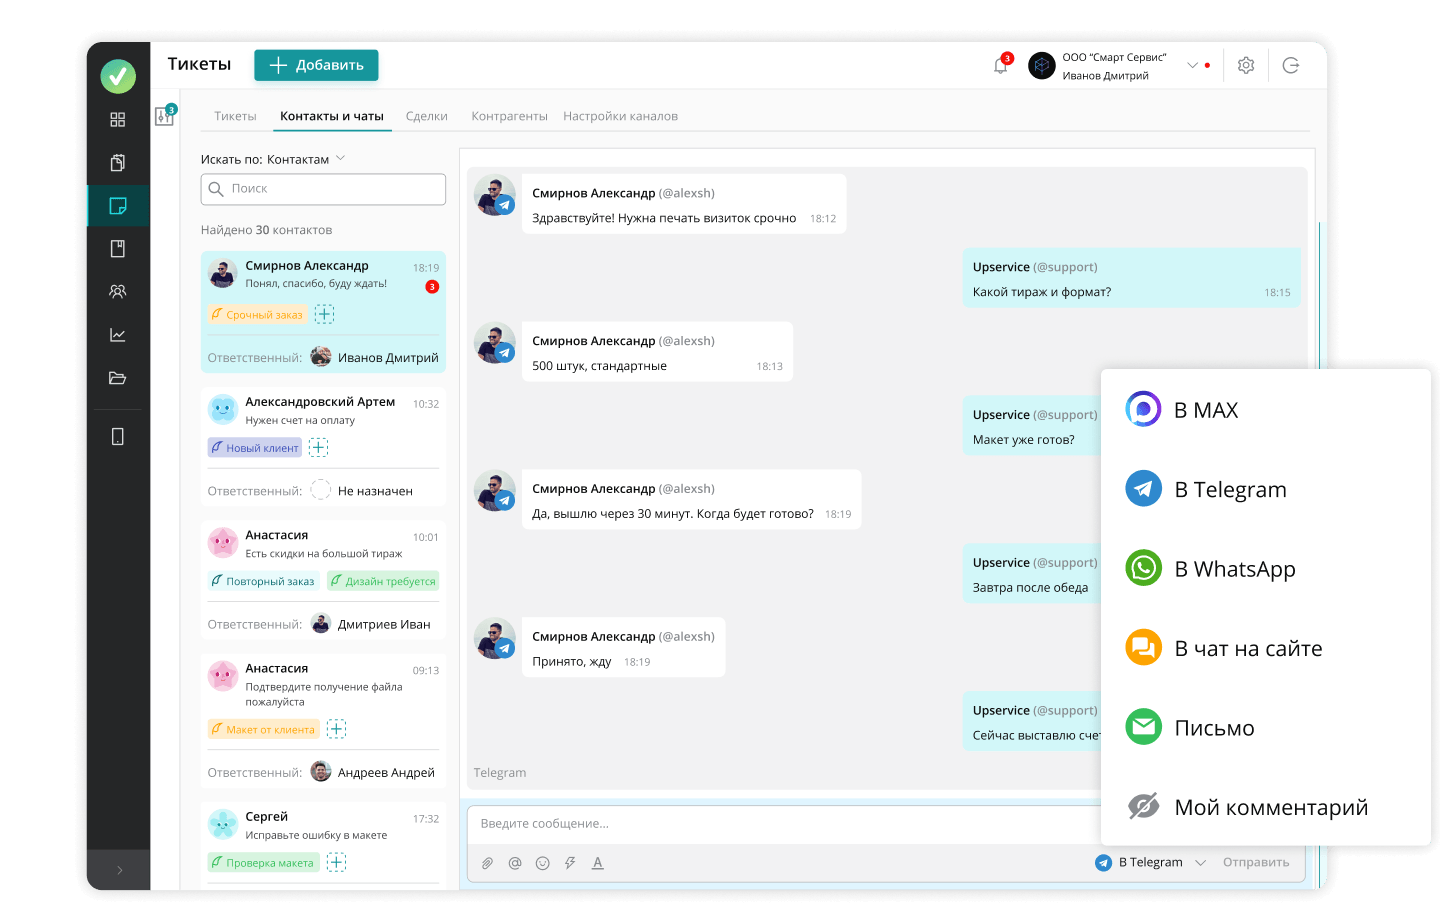Open settings via the gear icon
The width and height of the screenshot is (1440, 921).
(x=1245, y=66)
